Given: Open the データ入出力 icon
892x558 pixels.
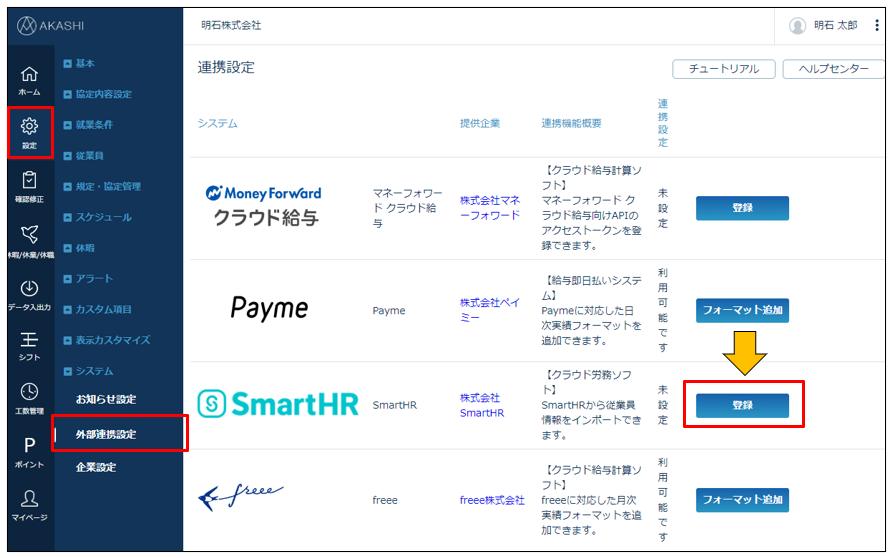Looking at the screenshot, I should tap(29, 293).
